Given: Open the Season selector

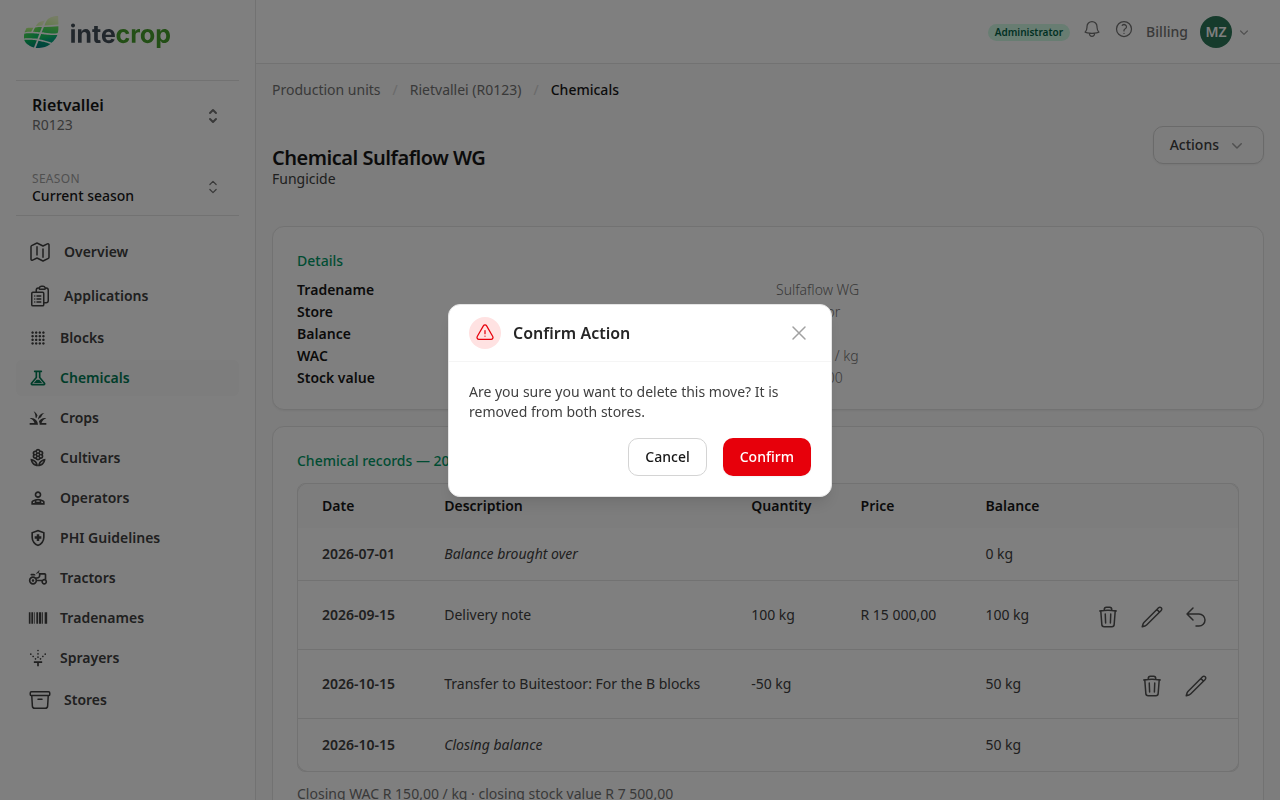Looking at the screenshot, I should tap(127, 187).
